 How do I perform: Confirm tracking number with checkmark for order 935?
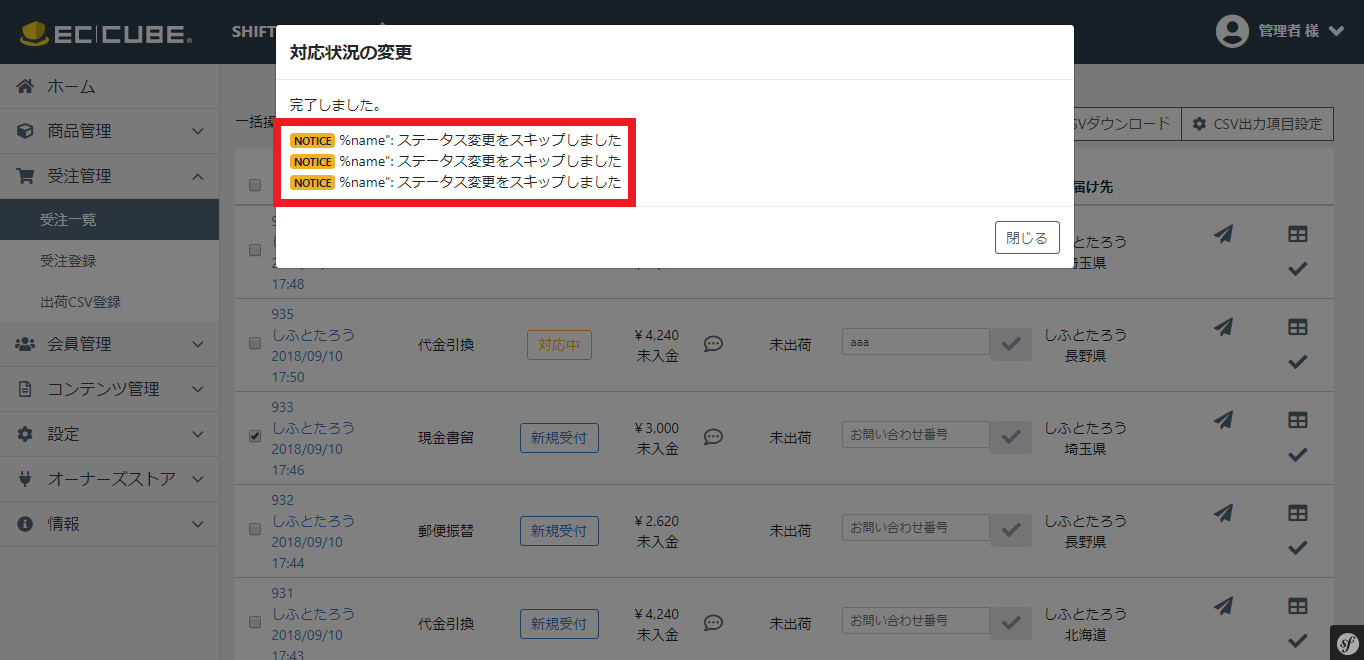[x=1011, y=344]
